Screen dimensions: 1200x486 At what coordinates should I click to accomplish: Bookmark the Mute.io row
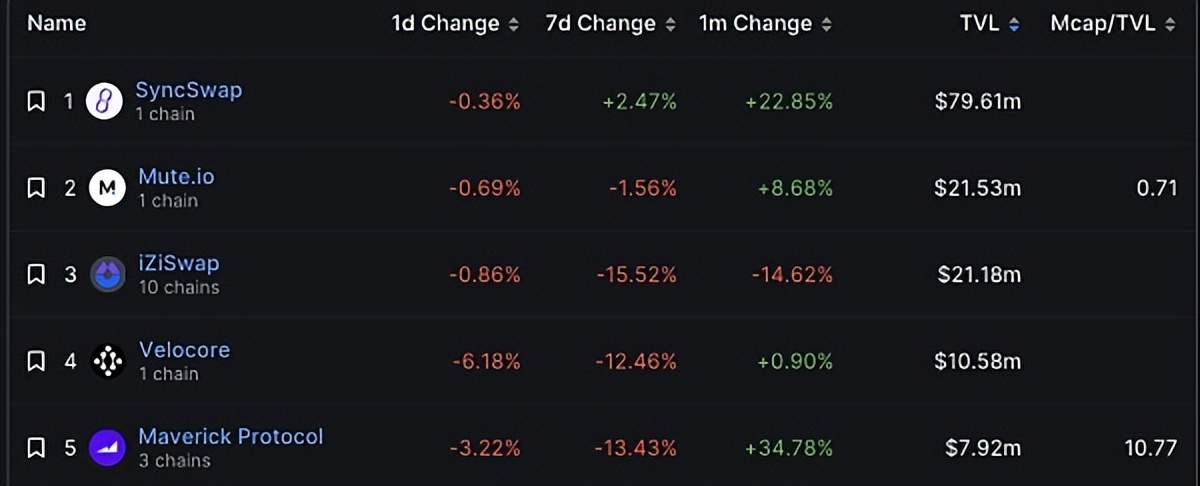coord(36,187)
